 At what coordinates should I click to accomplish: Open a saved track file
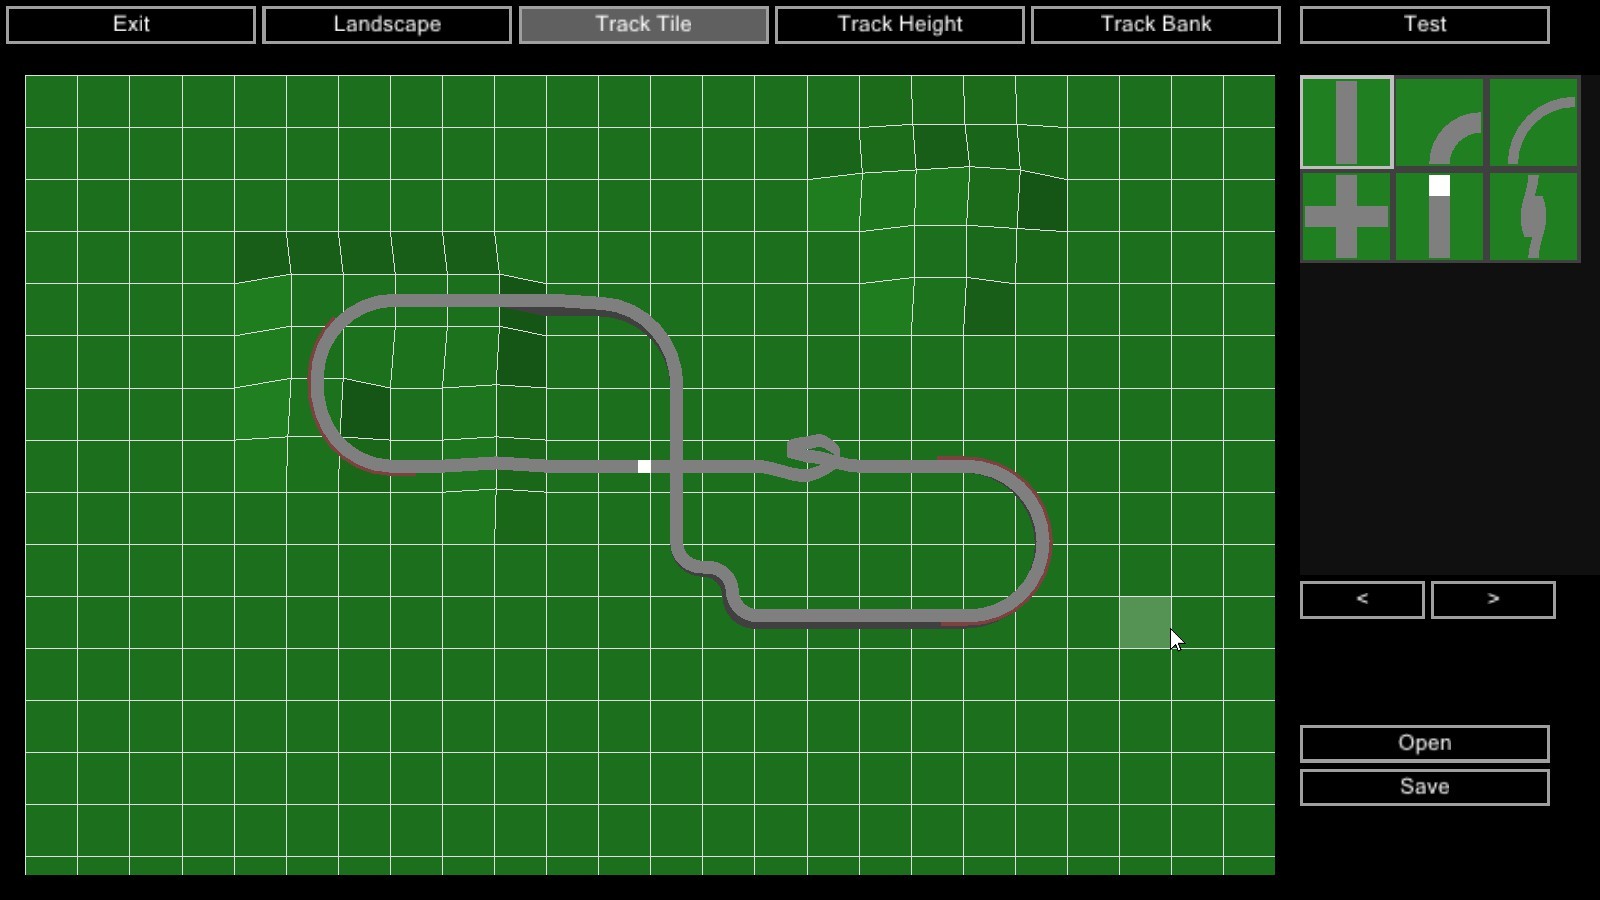point(1423,743)
